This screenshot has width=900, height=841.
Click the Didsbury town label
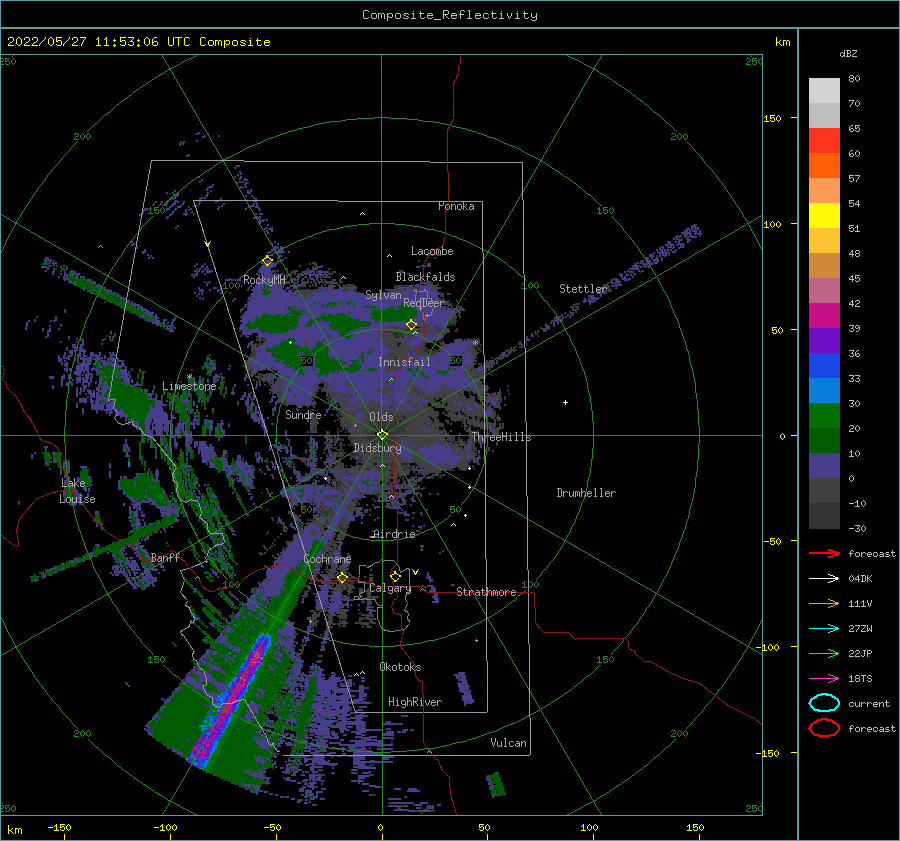[378, 448]
